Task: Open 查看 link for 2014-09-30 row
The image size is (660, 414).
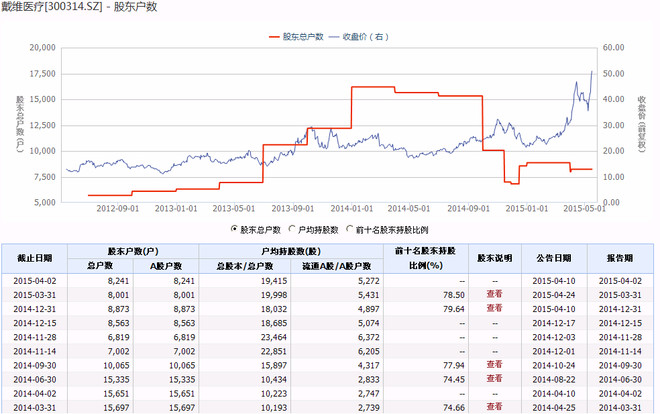Action: point(495,364)
